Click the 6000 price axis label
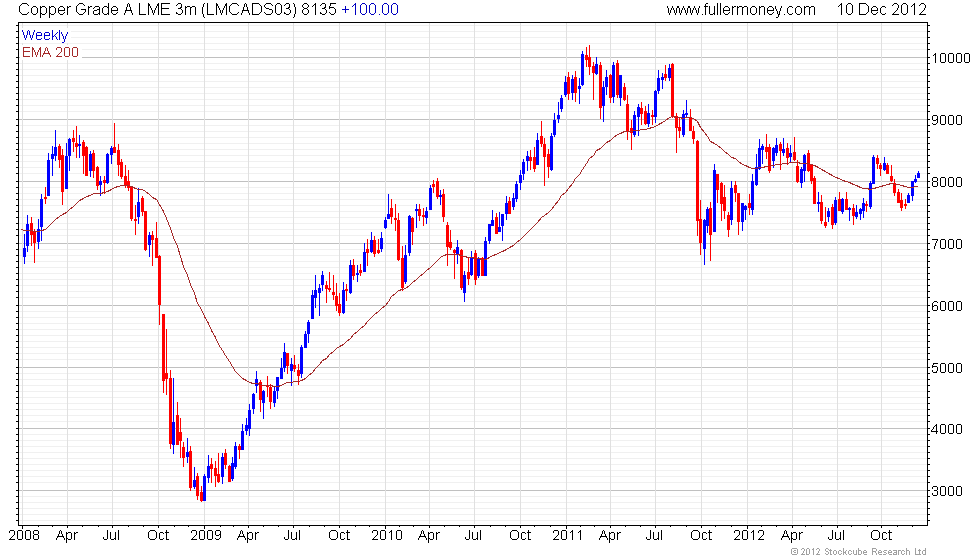 [948, 306]
